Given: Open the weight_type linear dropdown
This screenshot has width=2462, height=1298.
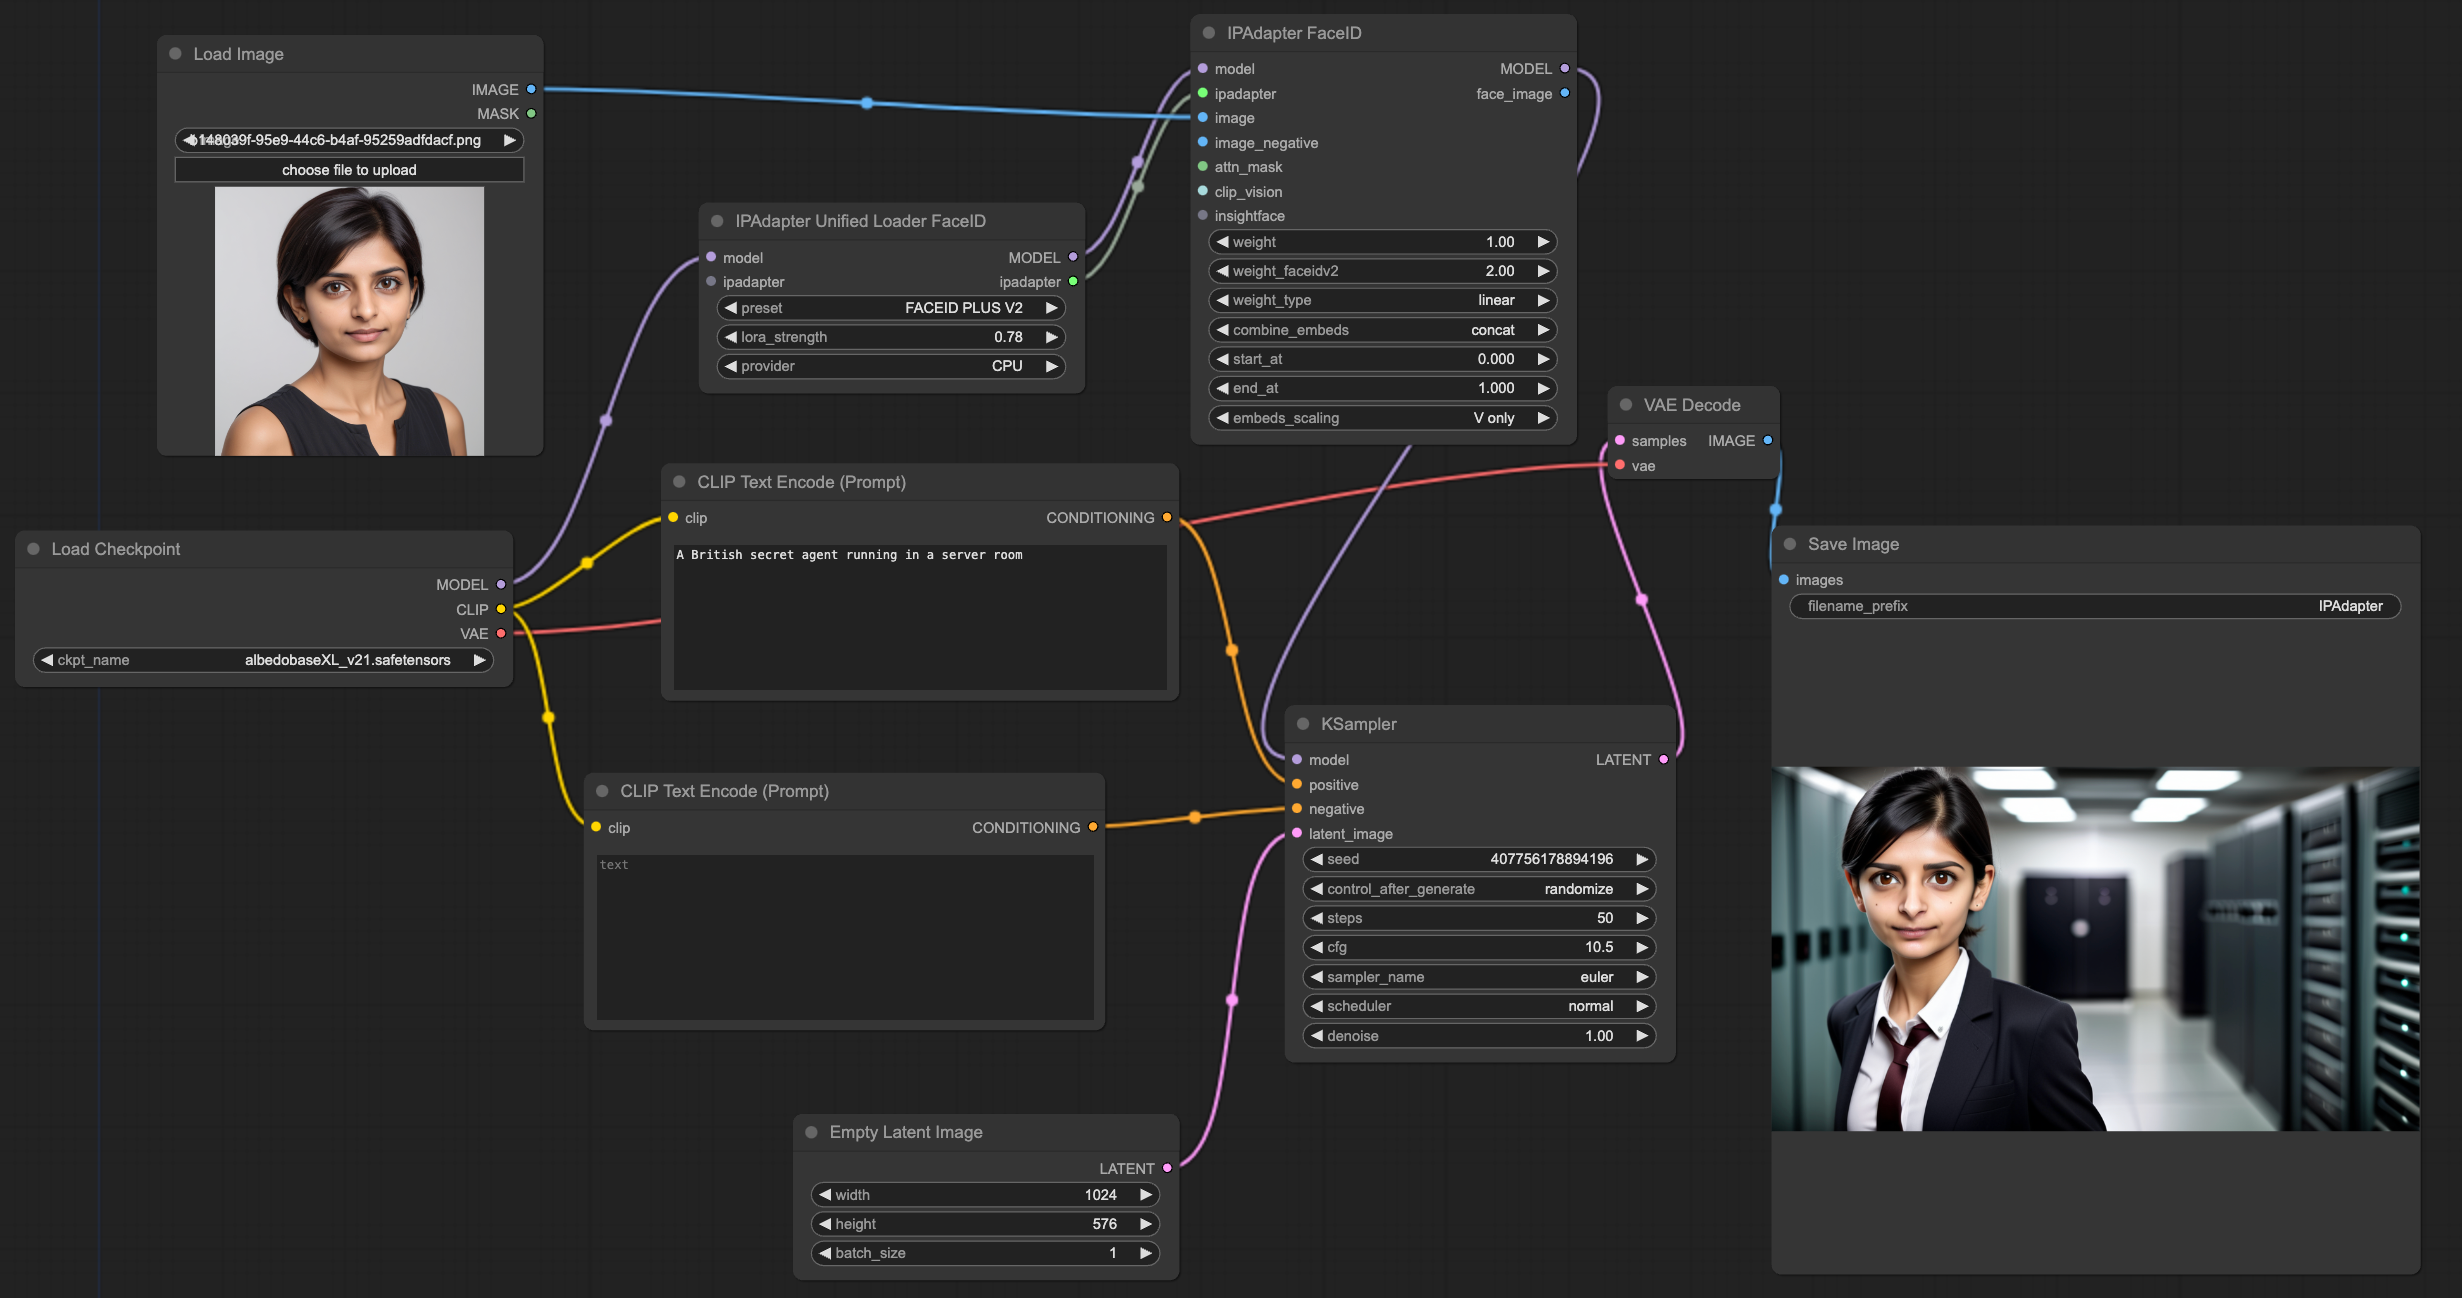Looking at the screenshot, I should pos(1383,300).
